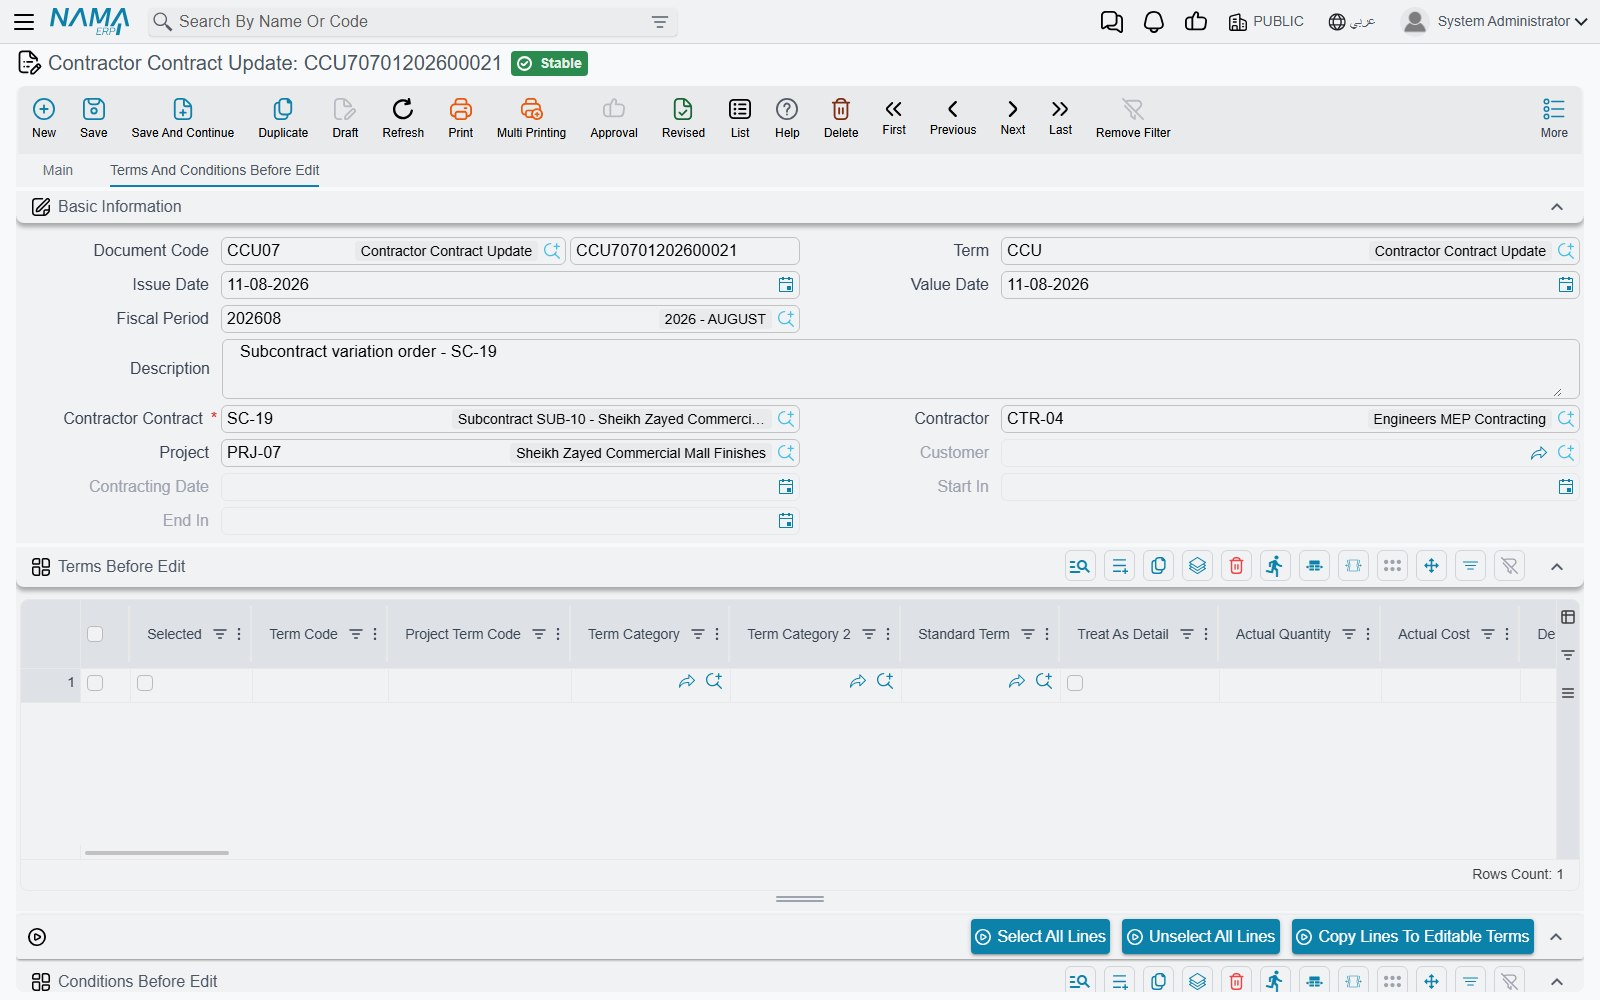The height and width of the screenshot is (1000, 1600).
Task: Click the grid horizontal scrollbar
Action: (157, 853)
